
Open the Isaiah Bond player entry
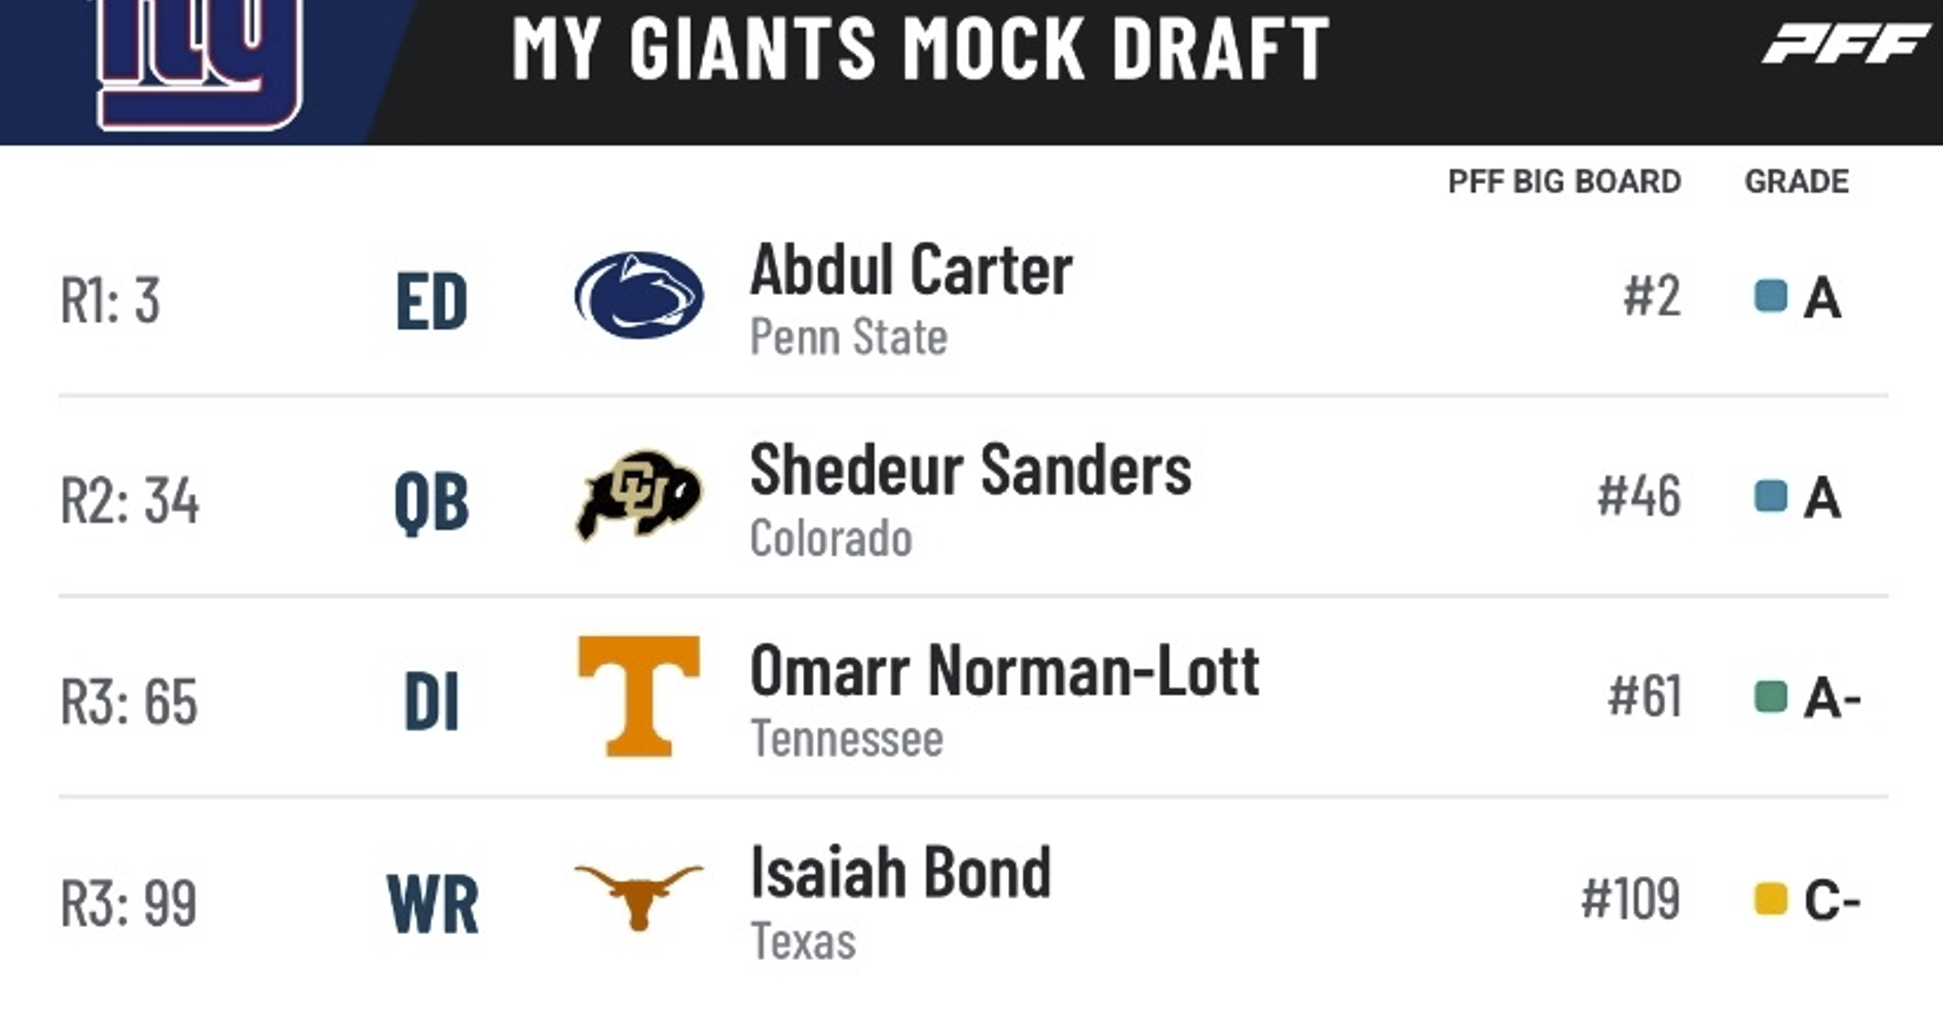tap(900, 873)
